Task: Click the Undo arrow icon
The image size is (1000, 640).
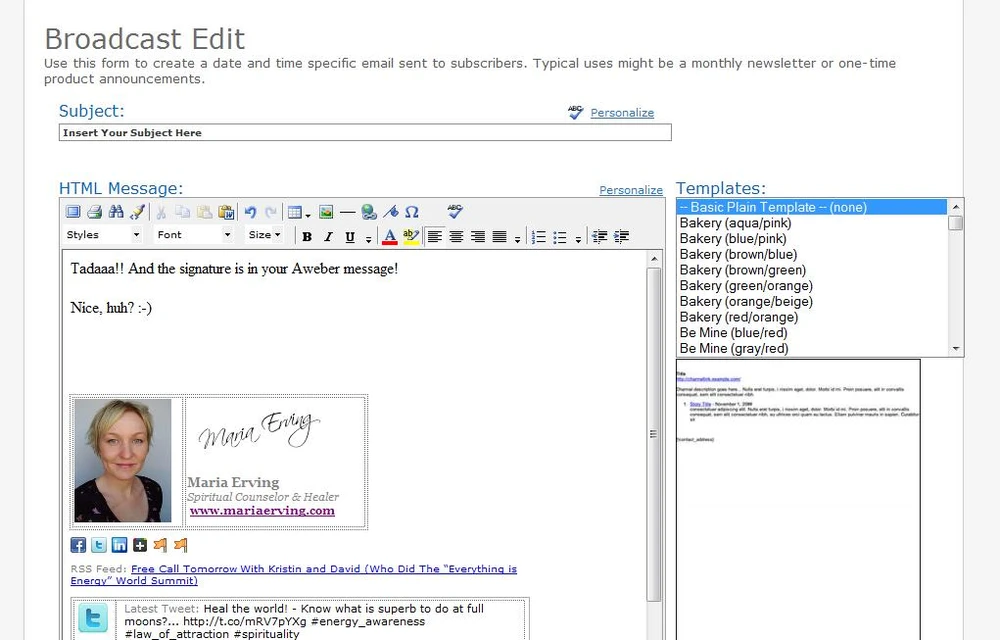Action: (x=250, y=212)
